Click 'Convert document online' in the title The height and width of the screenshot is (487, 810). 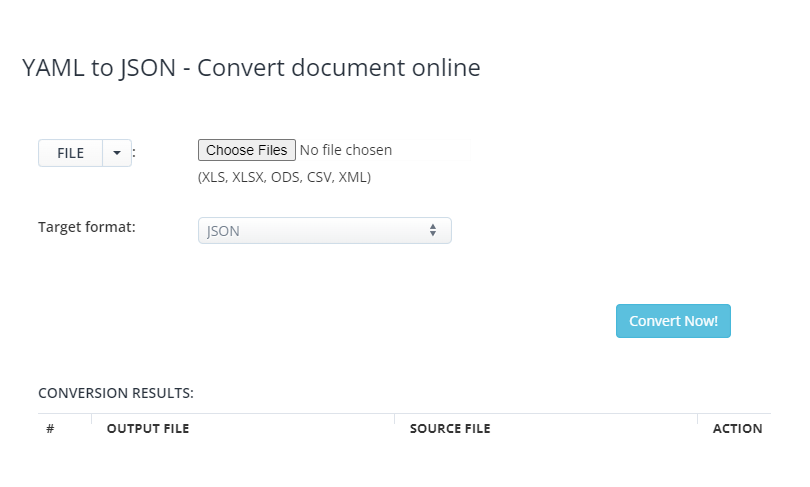click(x=339, y=68)
